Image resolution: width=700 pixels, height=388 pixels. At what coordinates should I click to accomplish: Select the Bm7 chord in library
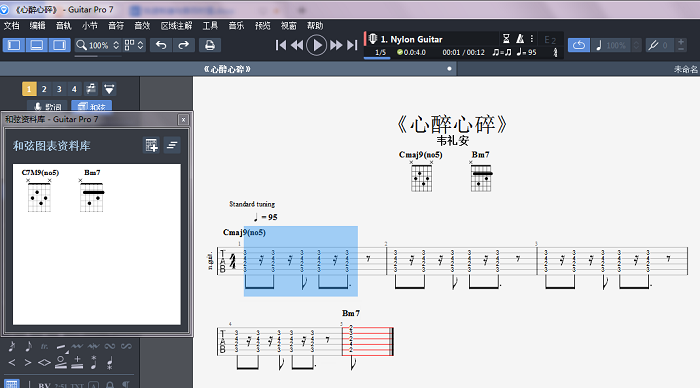[92, 190]
